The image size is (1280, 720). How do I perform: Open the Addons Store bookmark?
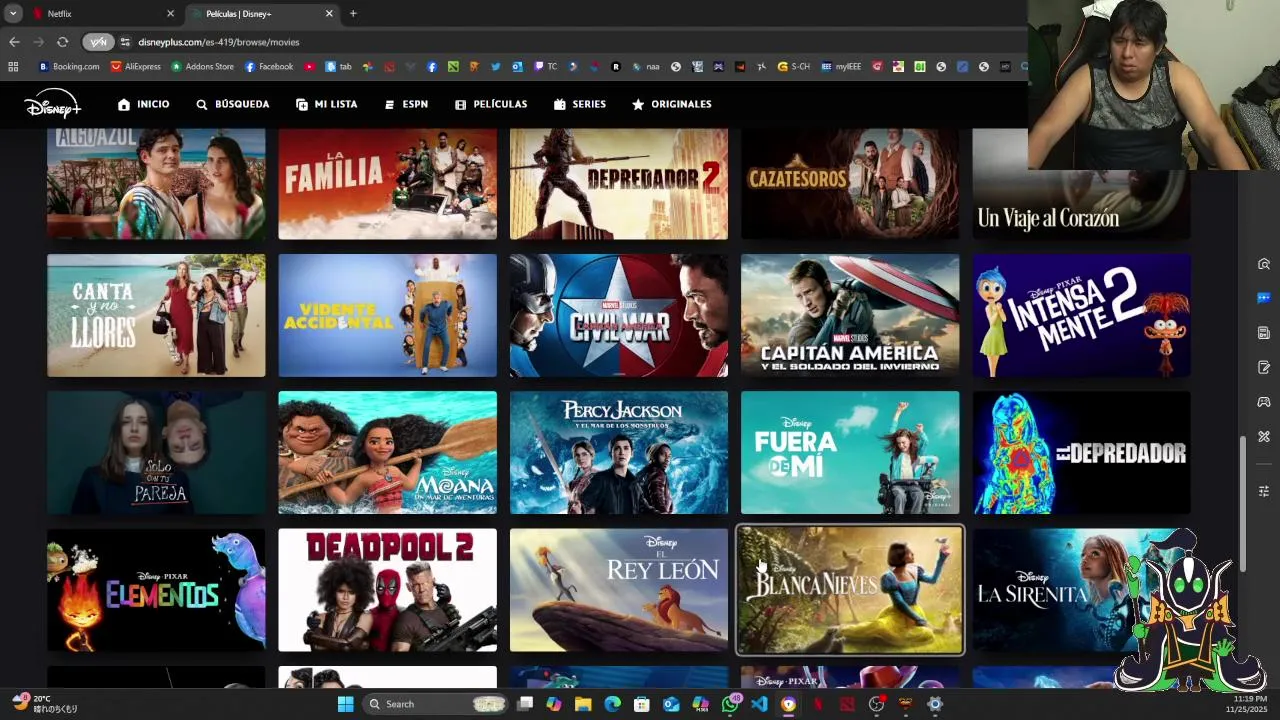pyautogui.click(x=203, y=67)
